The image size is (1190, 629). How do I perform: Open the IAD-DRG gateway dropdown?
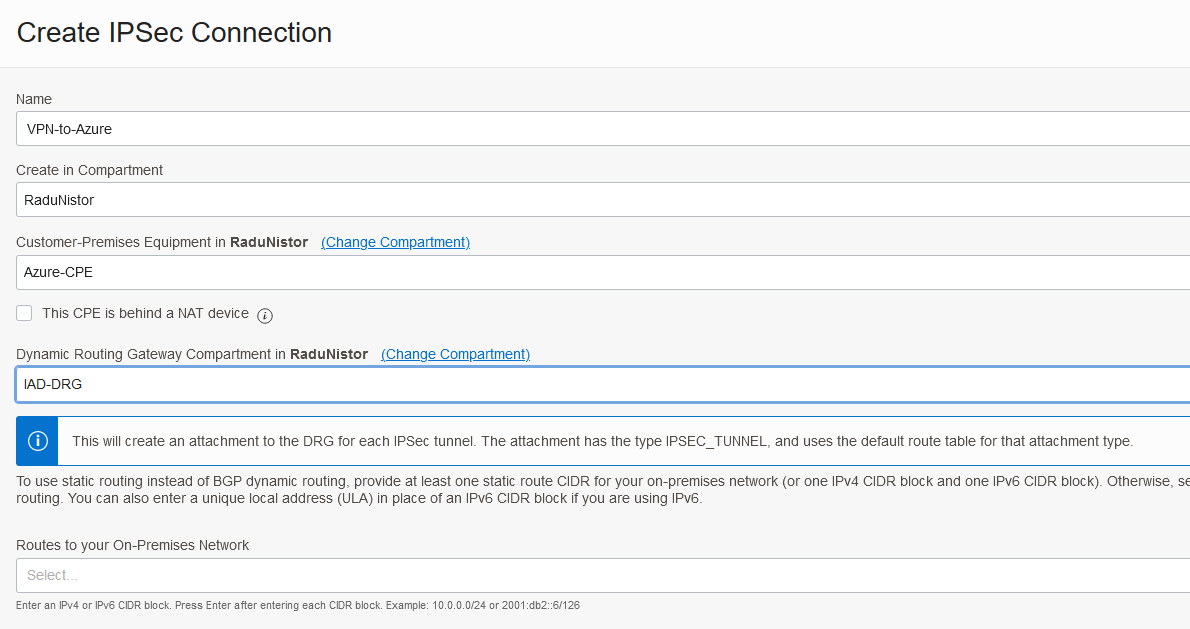tap(602, 384)
